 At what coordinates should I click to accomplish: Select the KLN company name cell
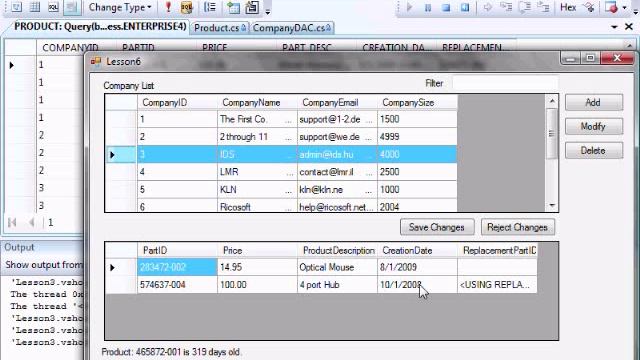257,189
